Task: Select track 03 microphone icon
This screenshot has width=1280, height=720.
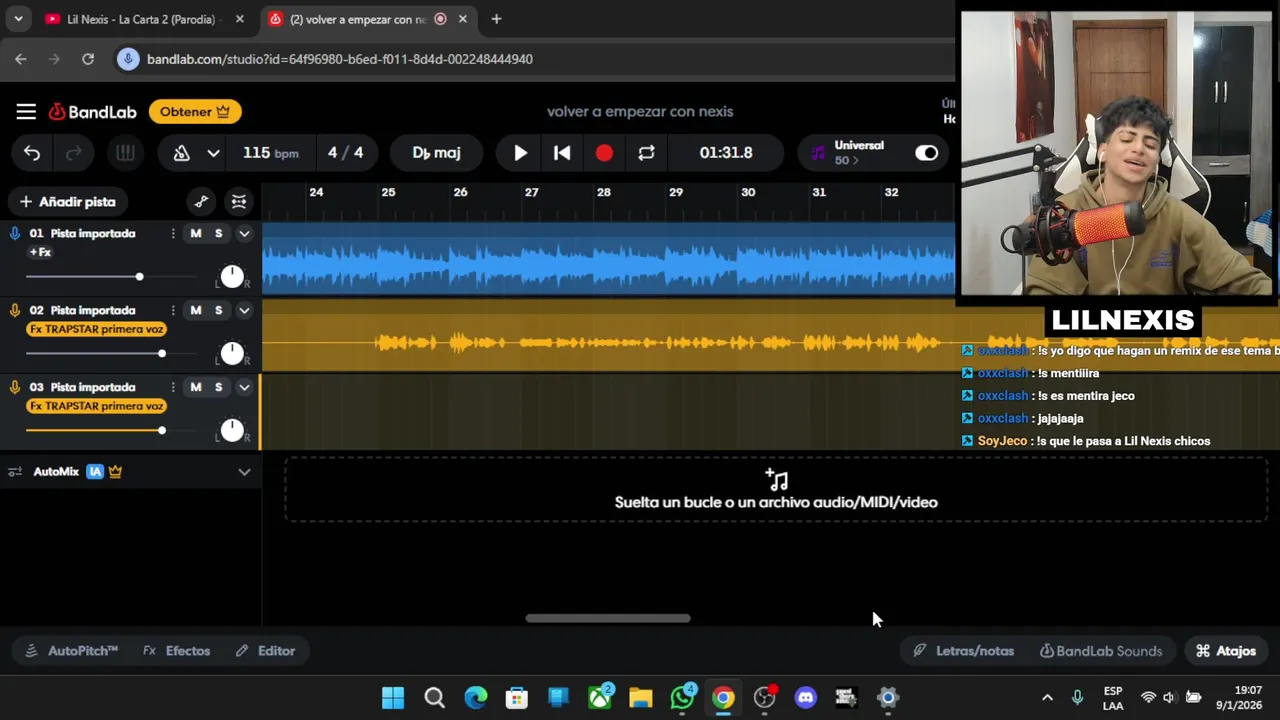Action: point(15,387)
